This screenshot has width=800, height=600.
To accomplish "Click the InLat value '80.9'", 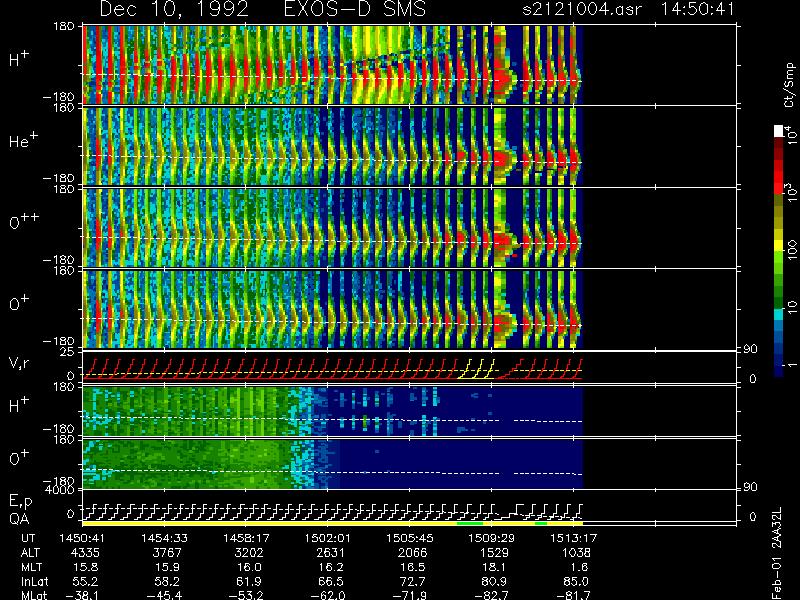I will click(x=496, y=582).
